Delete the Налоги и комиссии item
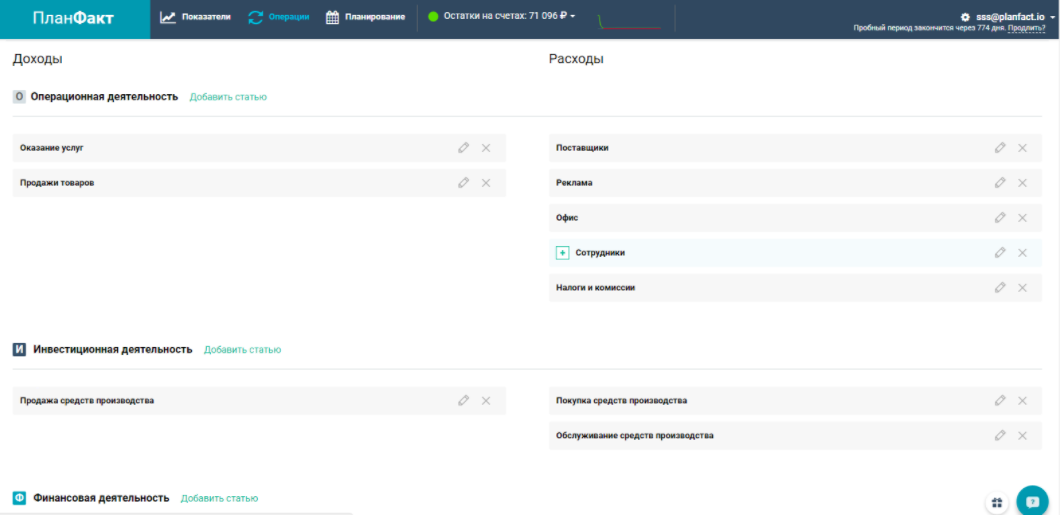Screen dimensions: 1060x515 point(1022,288)
